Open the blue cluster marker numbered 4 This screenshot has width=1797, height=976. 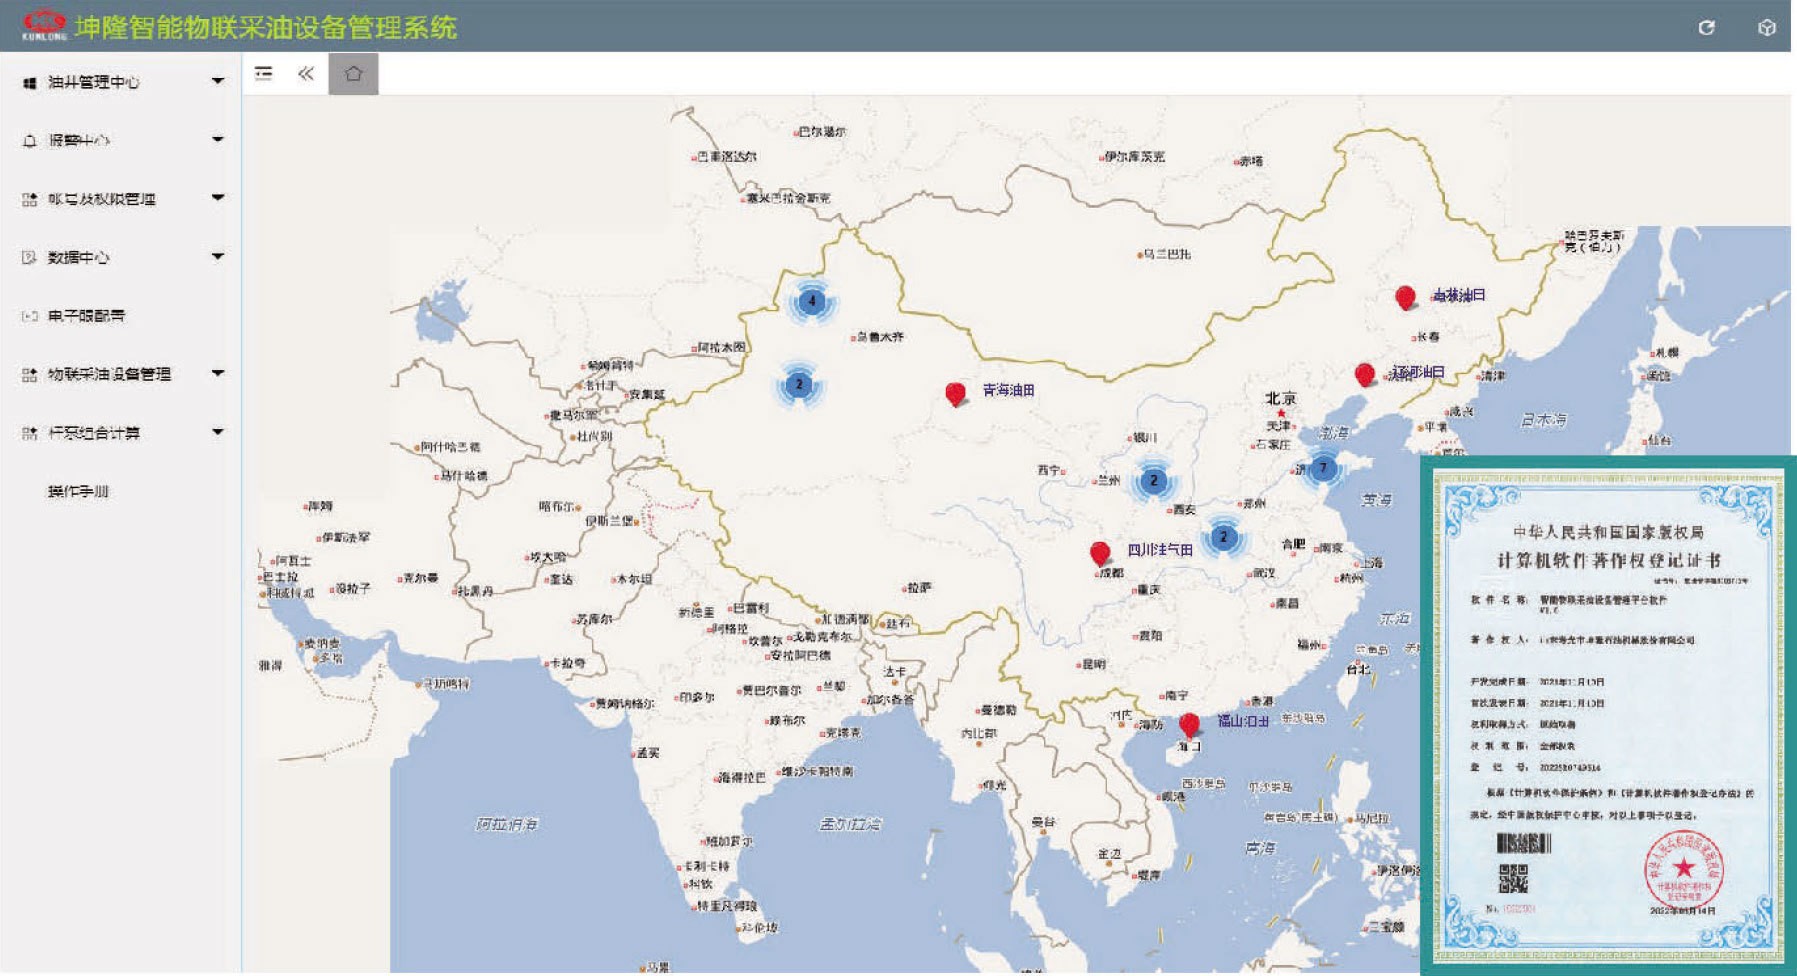tap(812, 300)
